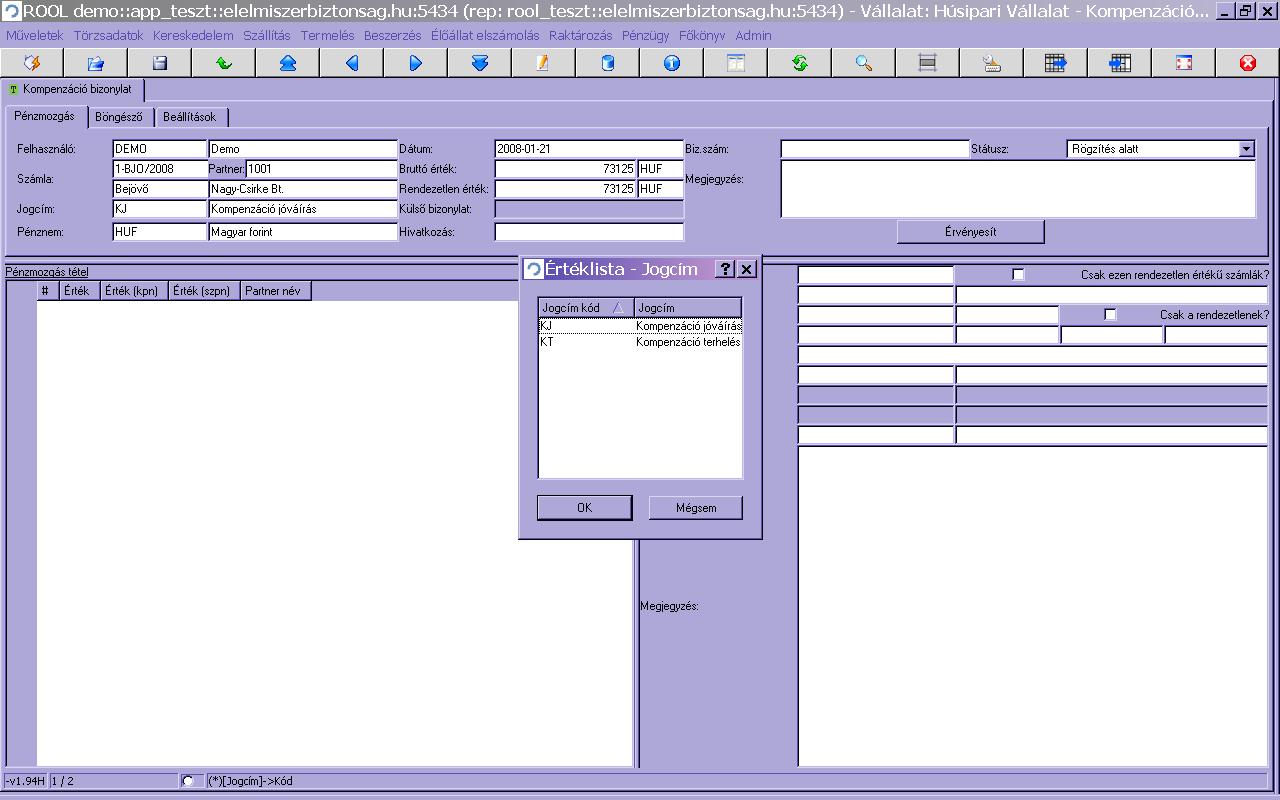Viewport: 1280px width, 800px height.
Task: Toggle the 'Csak a rendezetlenek?' checkbox
Action: point(1110,315)
